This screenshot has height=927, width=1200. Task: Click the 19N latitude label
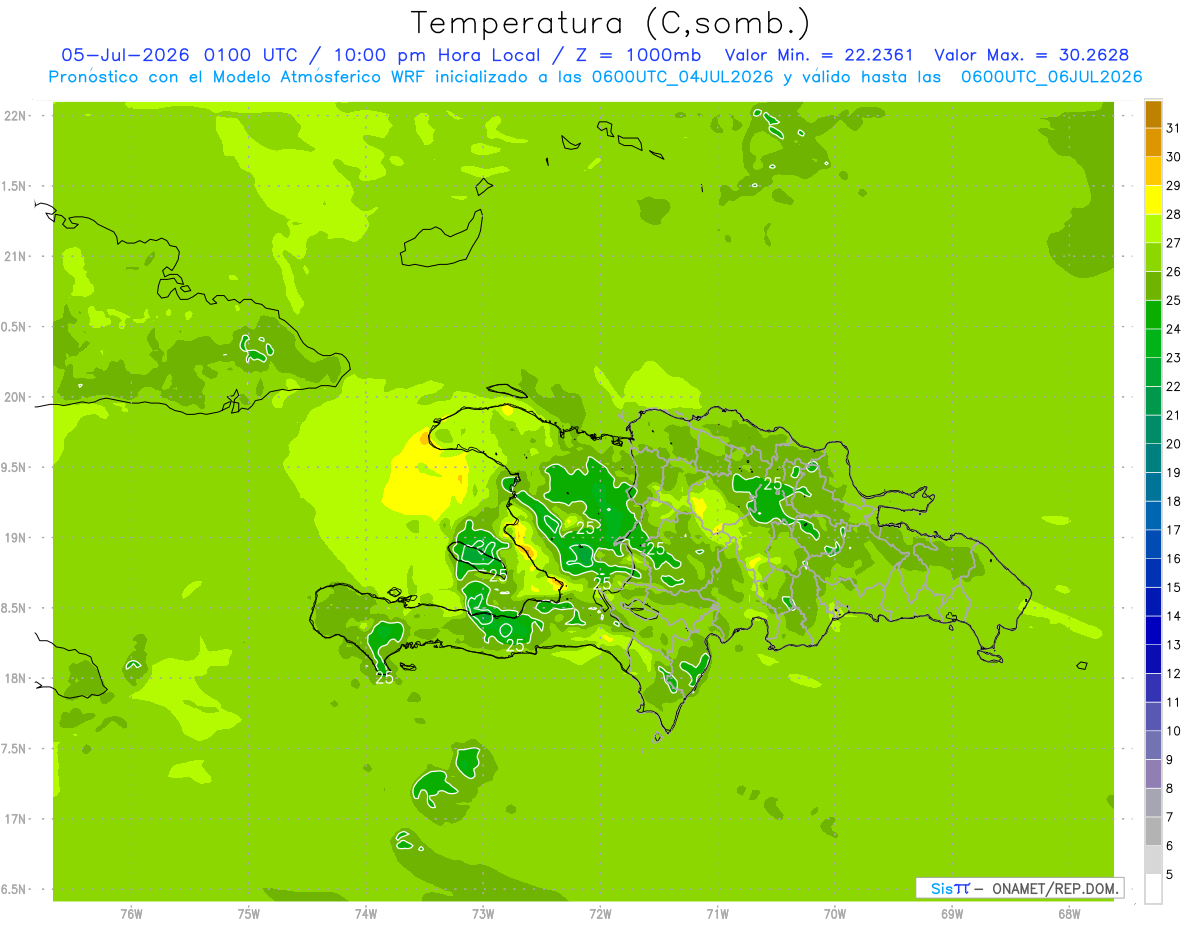(x=17, y=538)
